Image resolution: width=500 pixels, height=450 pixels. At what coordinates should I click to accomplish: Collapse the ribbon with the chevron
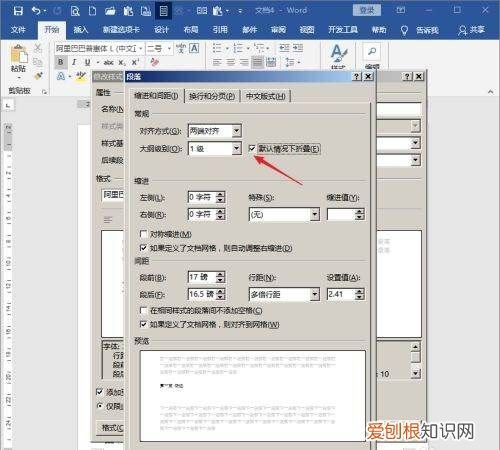490,92
